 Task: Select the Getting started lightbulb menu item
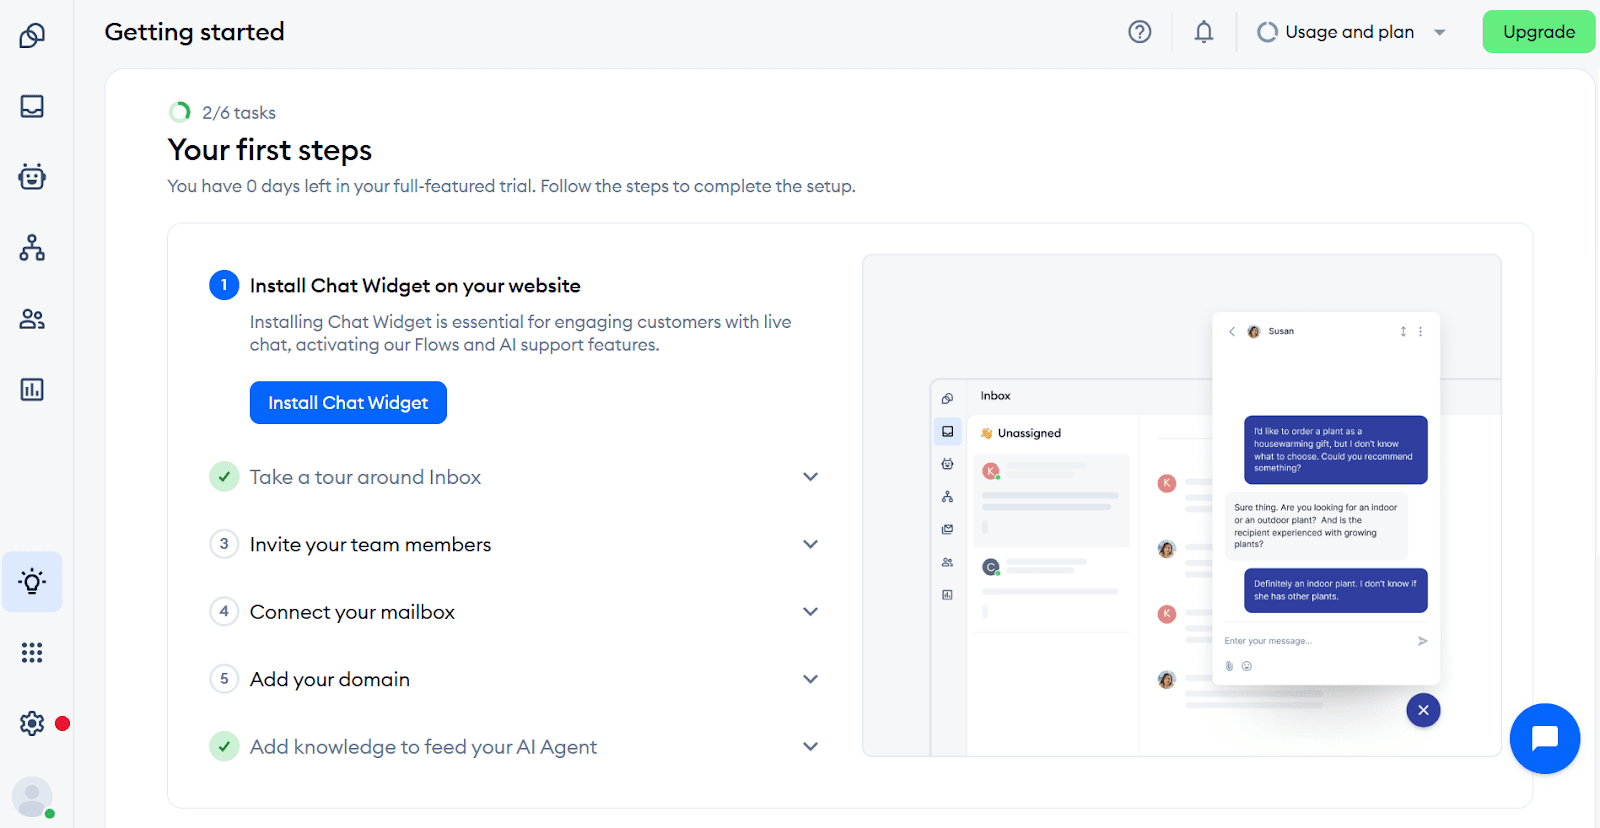click(x=32, y=582)
